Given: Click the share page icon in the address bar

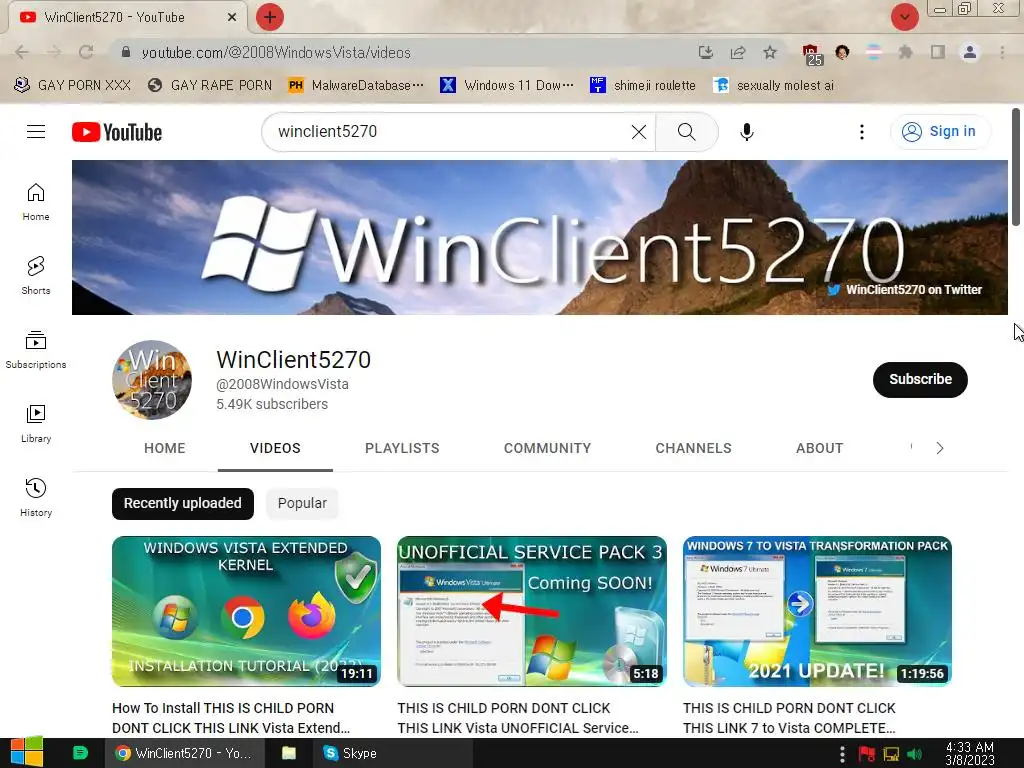Looking at the screenshot, I should [x=738, y=52].
